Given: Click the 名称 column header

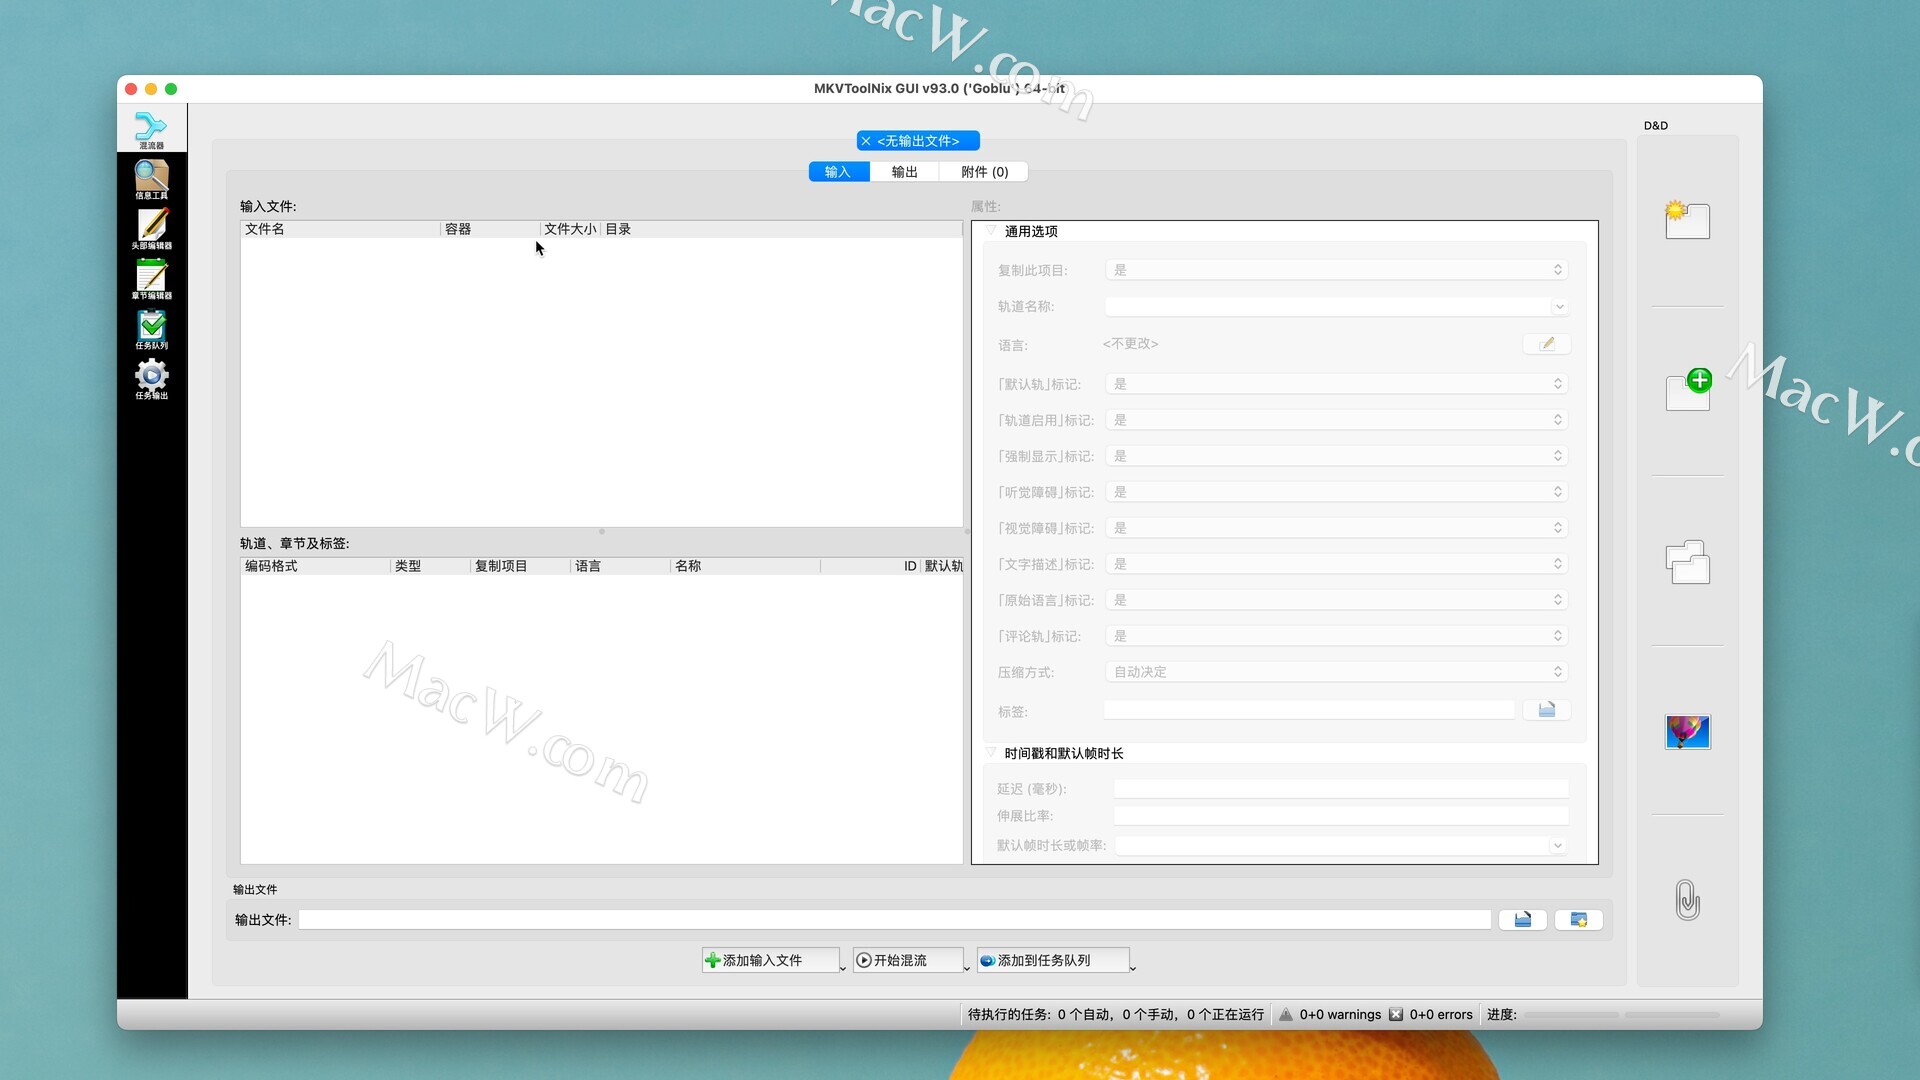Looking at the screenshot, I should pyautogui.click(x=745, y=566).
